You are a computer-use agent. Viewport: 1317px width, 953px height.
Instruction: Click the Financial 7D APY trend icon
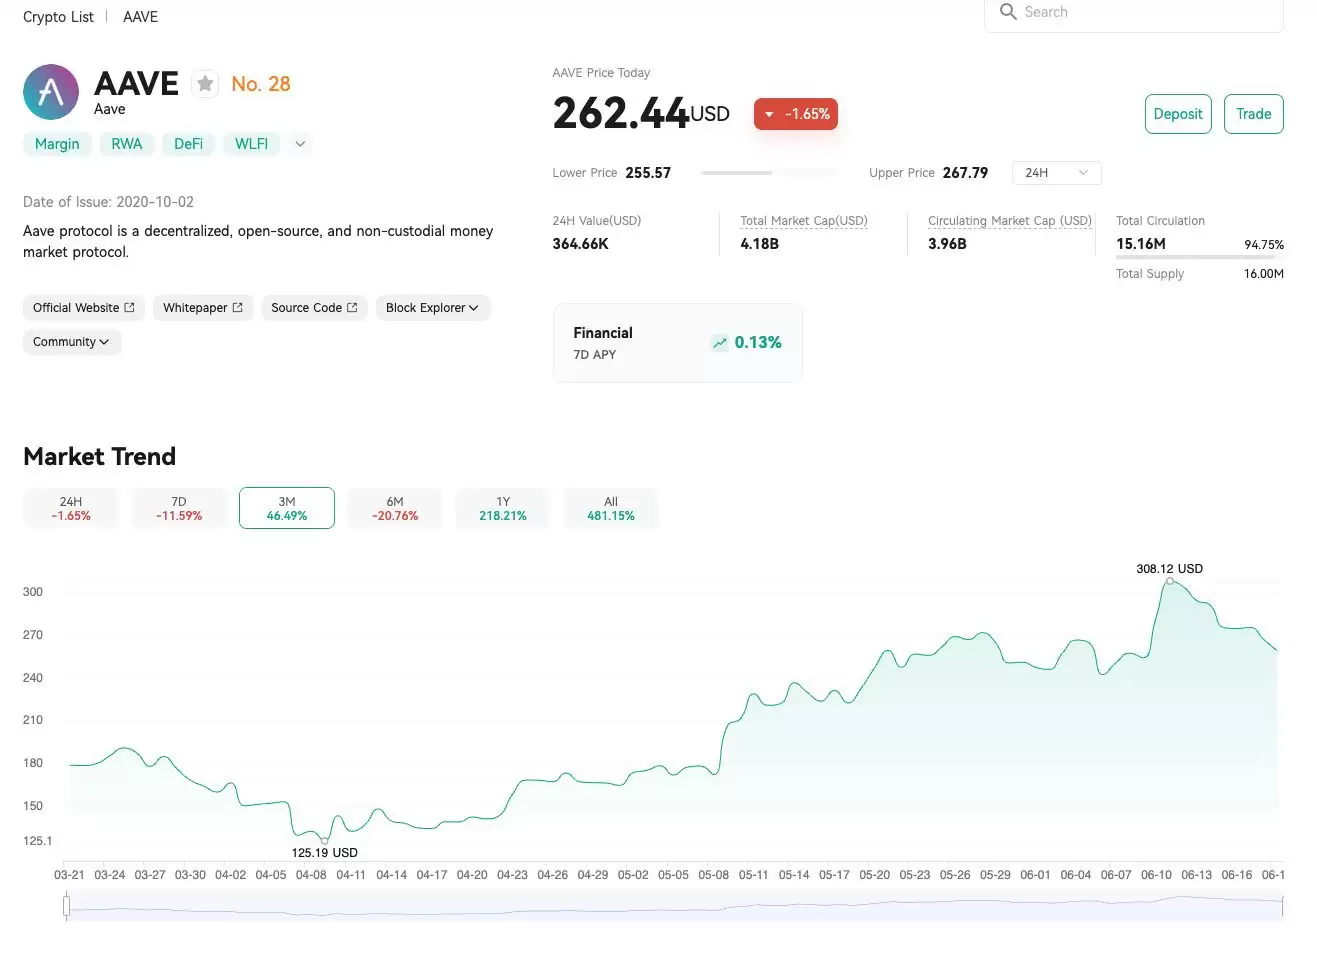[x=720, y=343]
